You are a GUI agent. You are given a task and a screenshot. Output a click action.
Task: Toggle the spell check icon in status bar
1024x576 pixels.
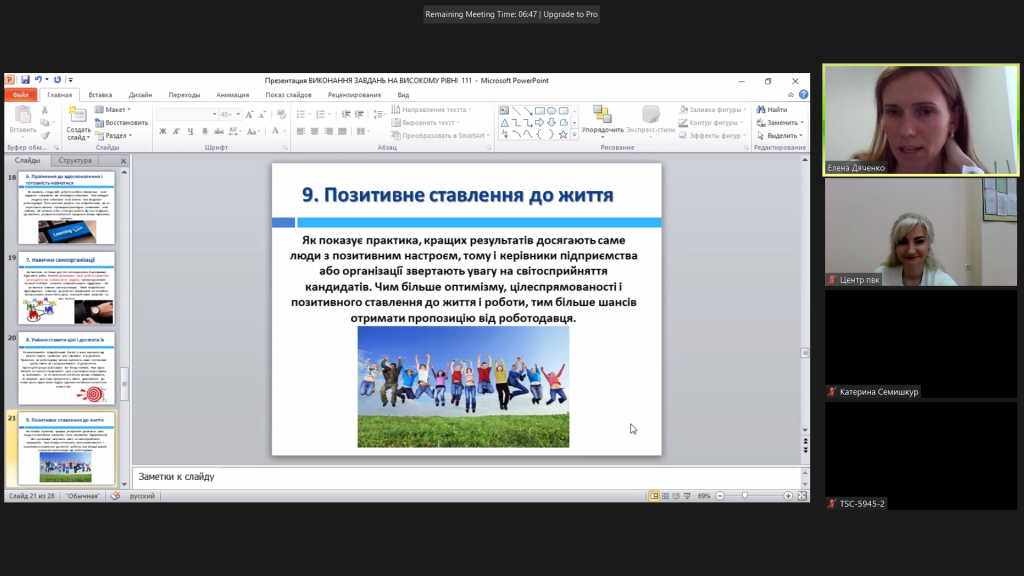click(x=115, y=496)
